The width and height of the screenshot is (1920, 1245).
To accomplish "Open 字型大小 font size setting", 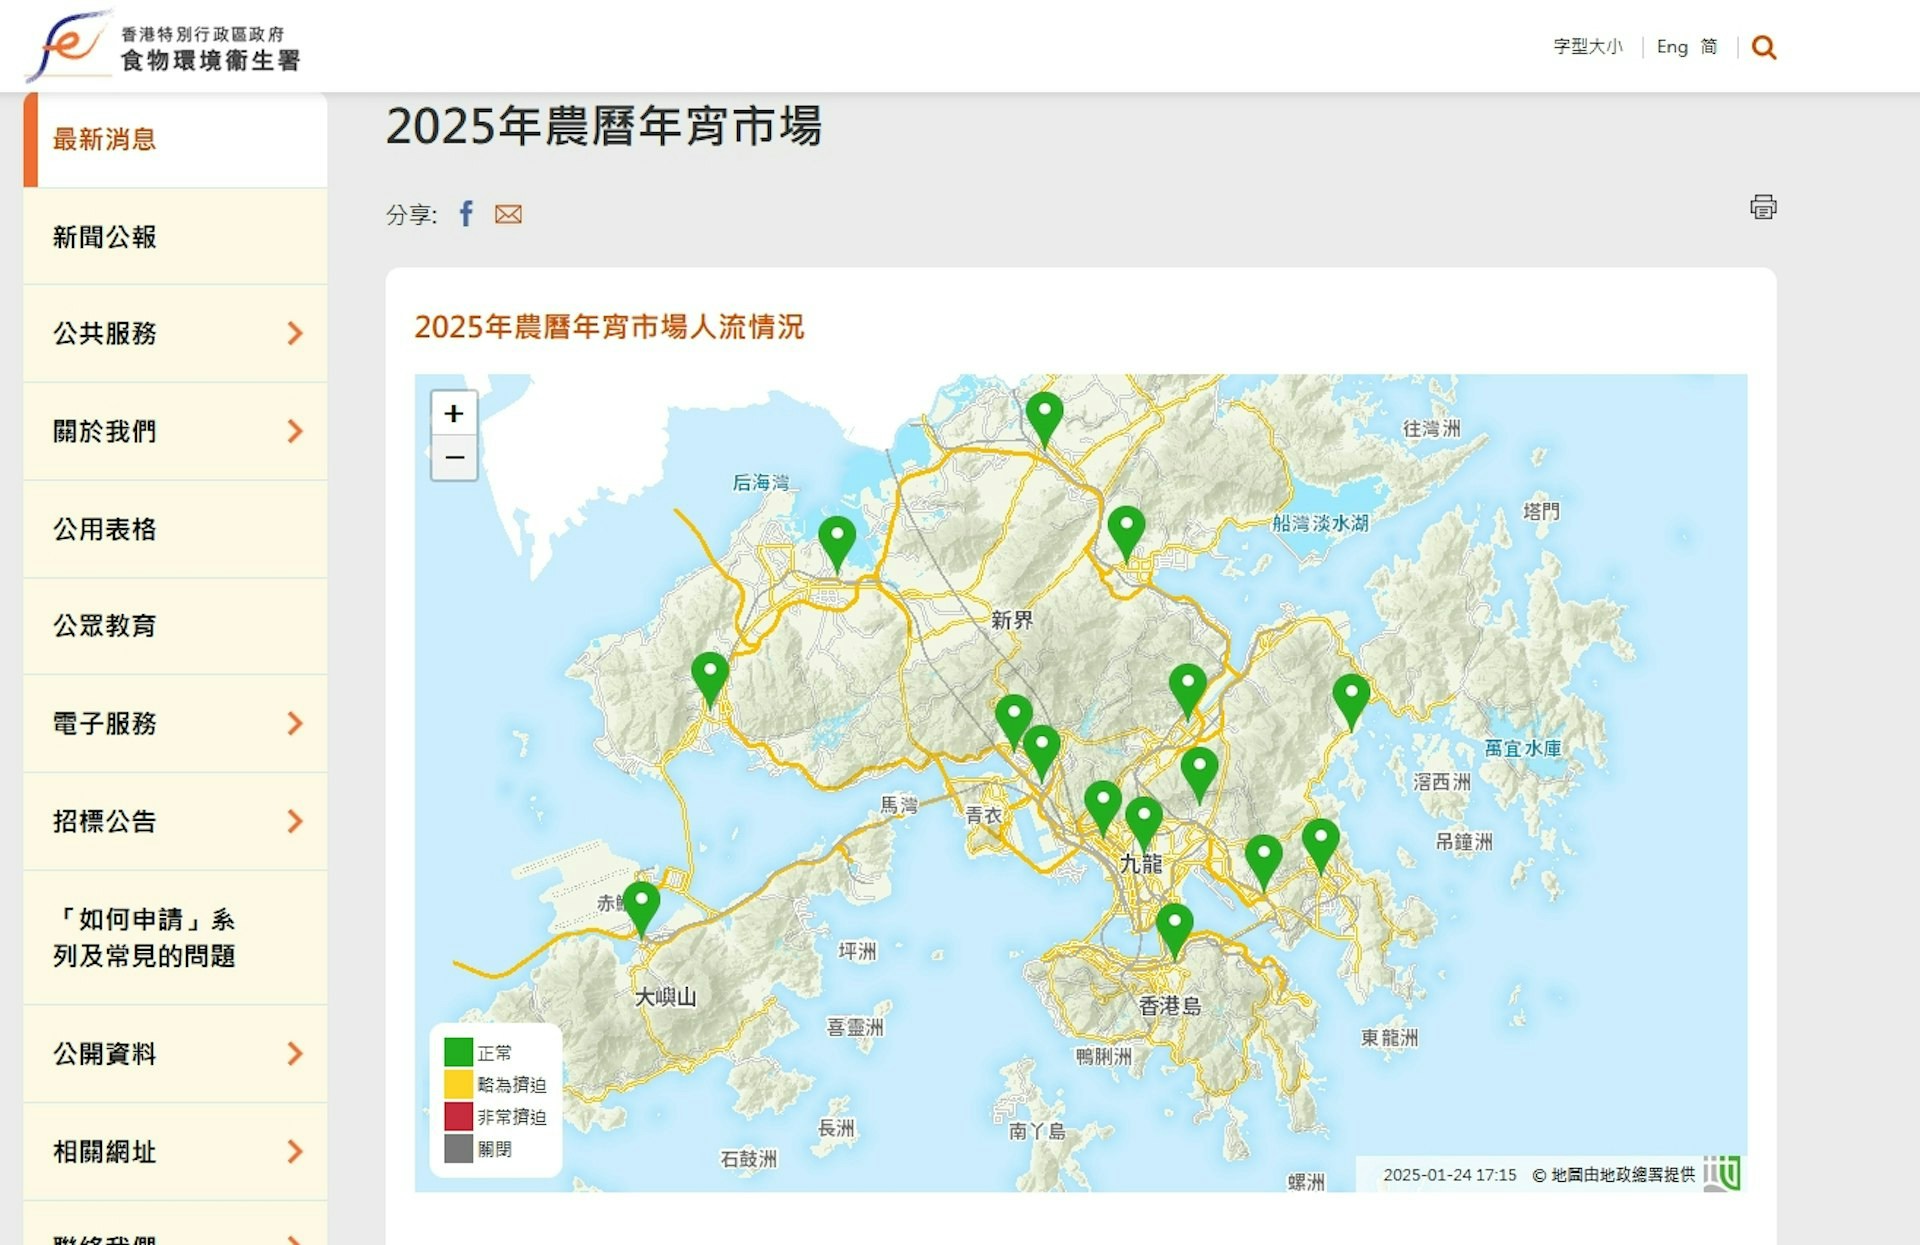I will [x=1588, y=46].
